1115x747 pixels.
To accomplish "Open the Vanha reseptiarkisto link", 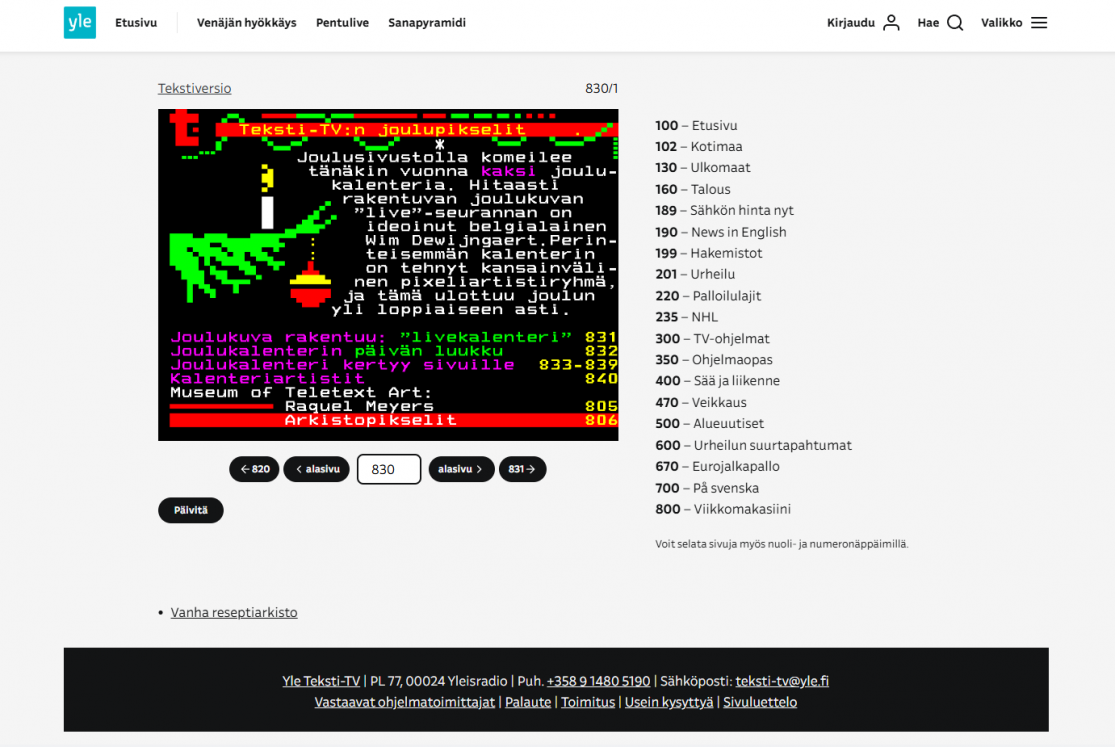I will [234, 612].
